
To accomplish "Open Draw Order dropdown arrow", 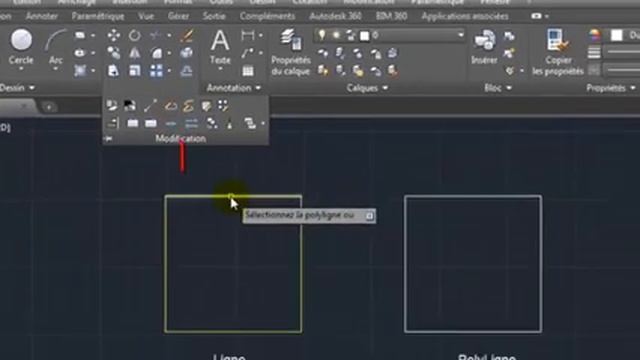I will (x=263, y=123).
